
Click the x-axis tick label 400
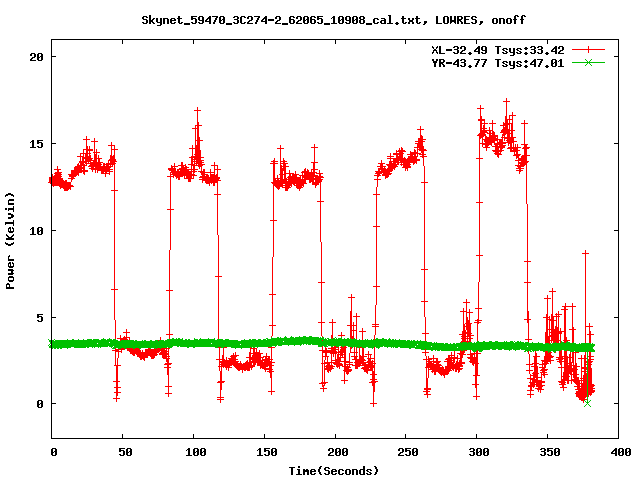(620, 452)
